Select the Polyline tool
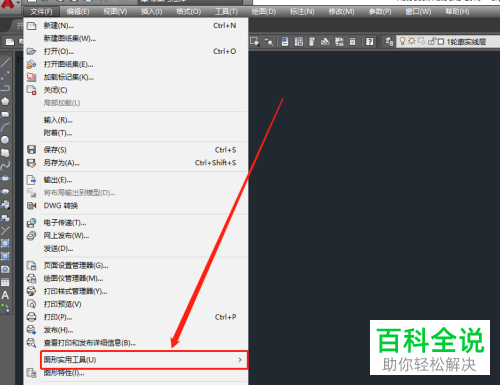Image resolution: width=500 pixels, height=385 pixels. click(x=5, y=88)
